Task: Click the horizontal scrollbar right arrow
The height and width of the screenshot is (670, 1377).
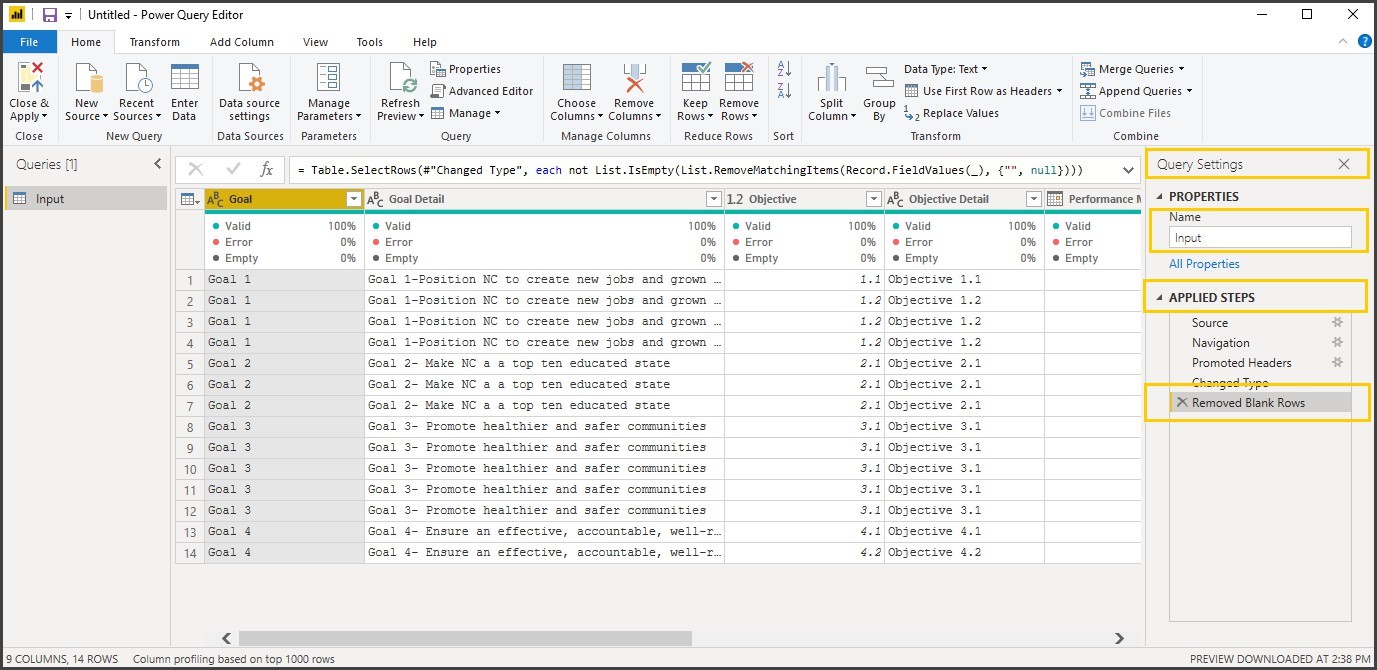Action: pos(1119,638)
